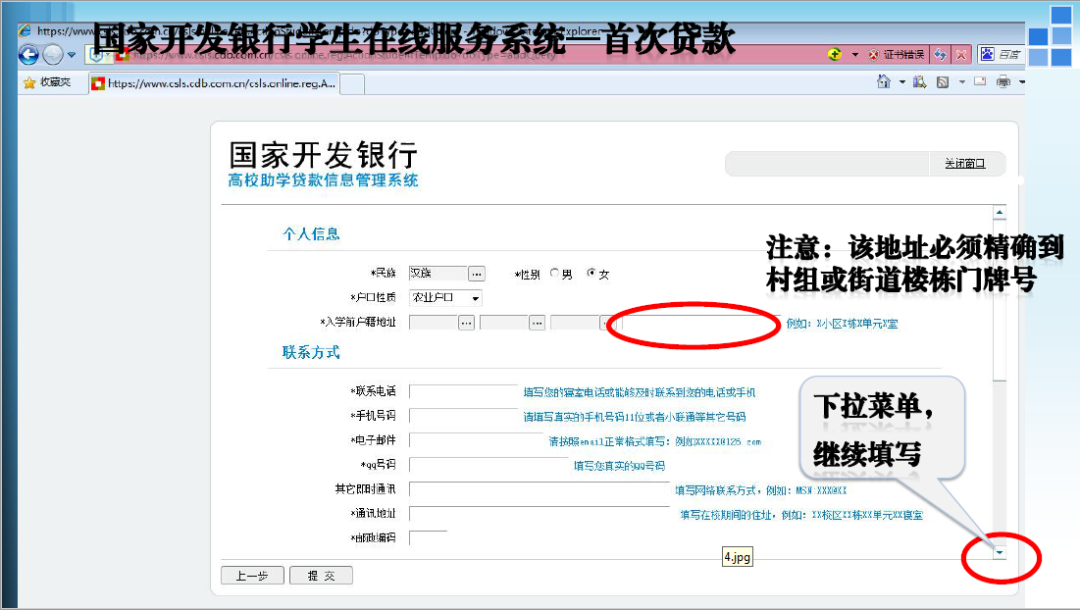
Task: Click the Baidu search box icon
Action: (x=987, y=54)
